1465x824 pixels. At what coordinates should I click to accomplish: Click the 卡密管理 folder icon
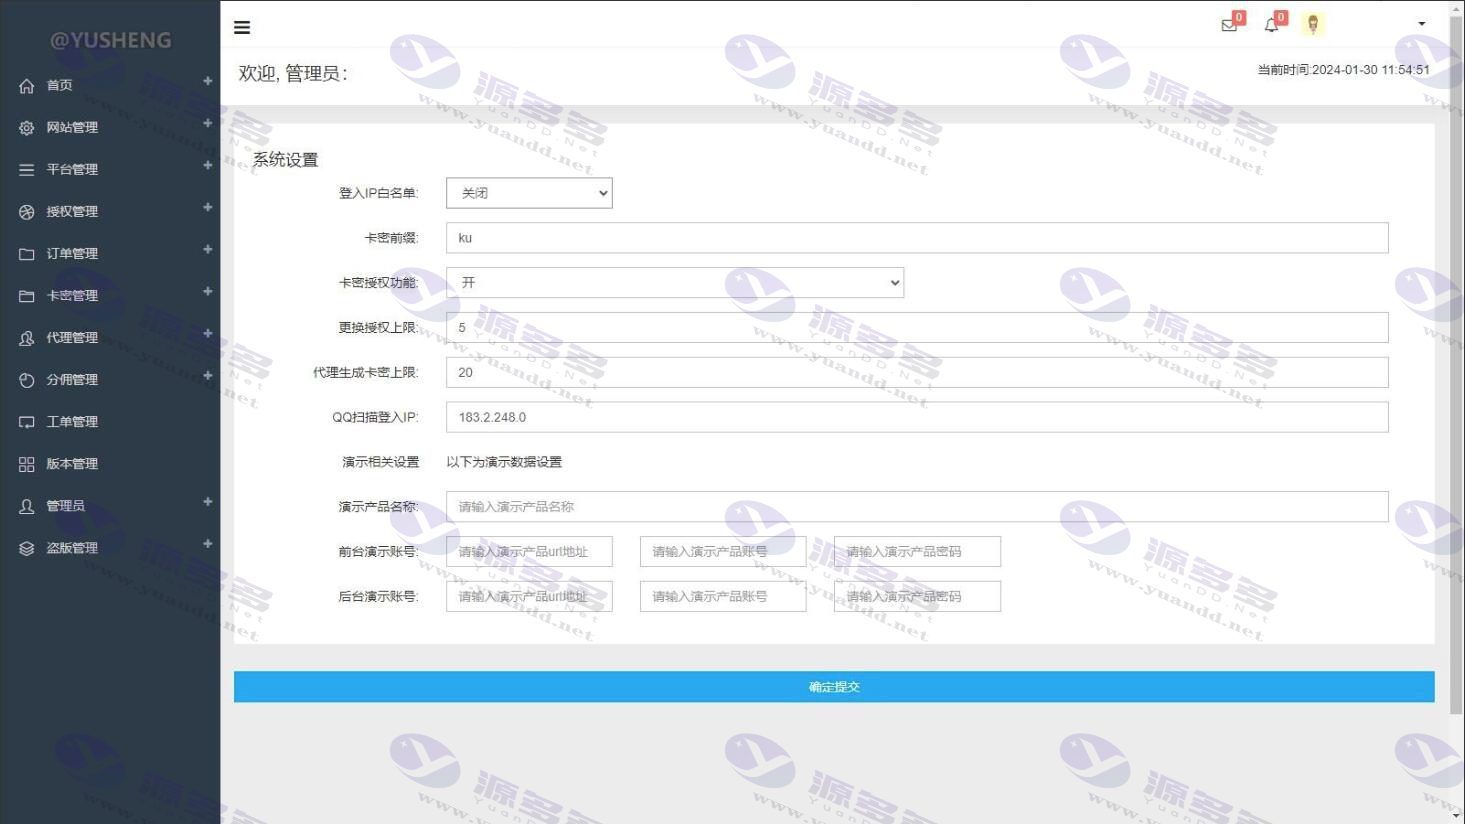27,296
